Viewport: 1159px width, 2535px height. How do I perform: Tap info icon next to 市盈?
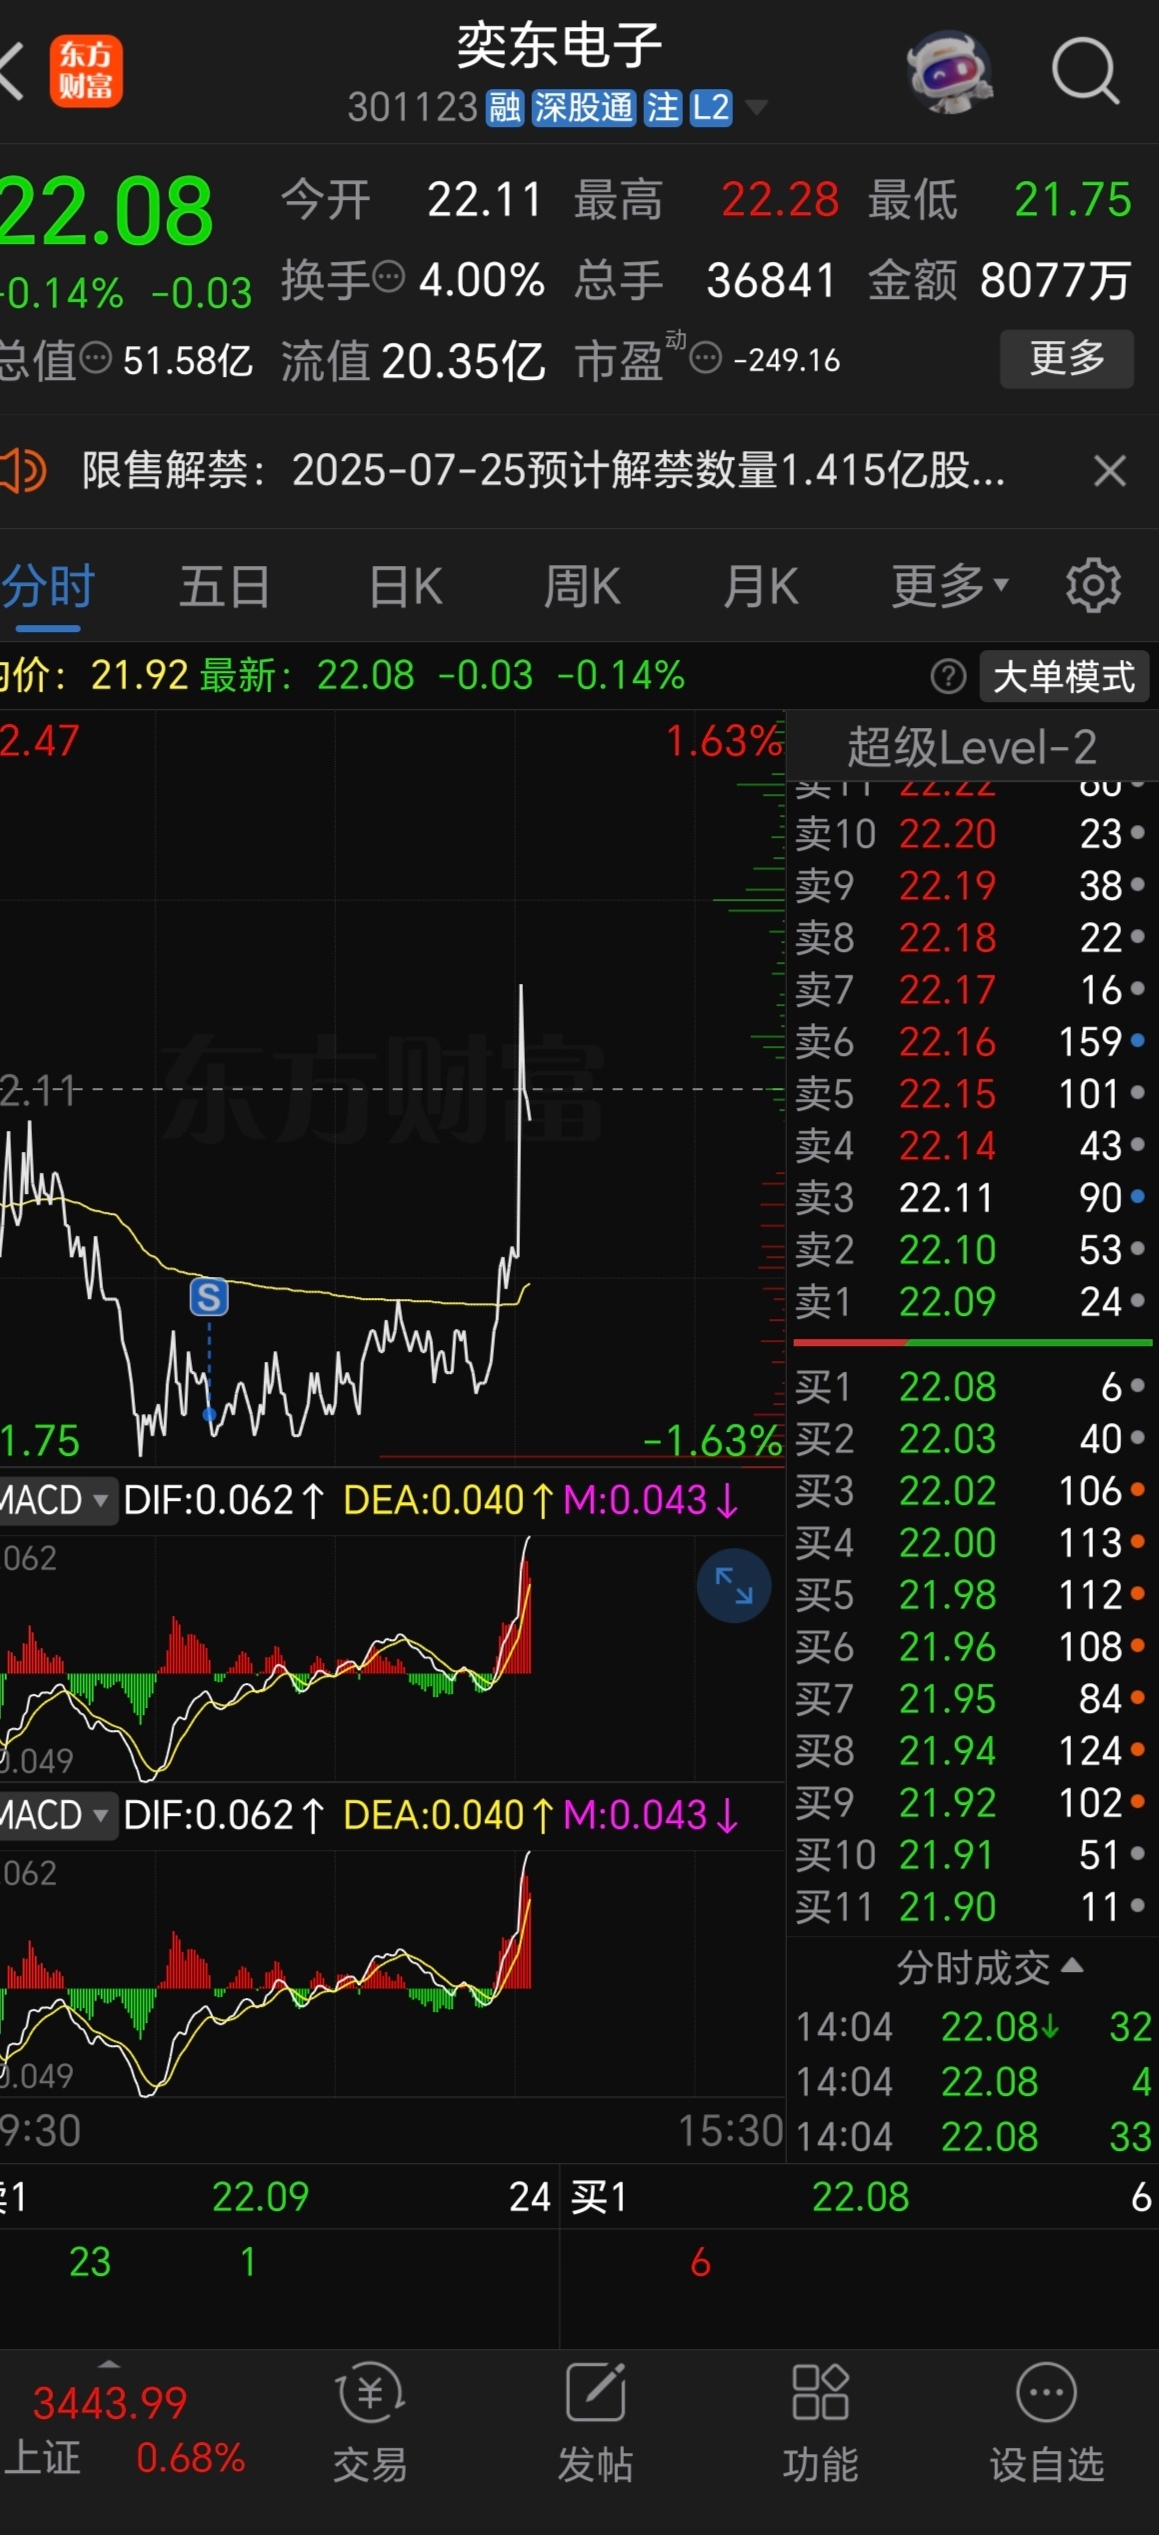[706, 358]
